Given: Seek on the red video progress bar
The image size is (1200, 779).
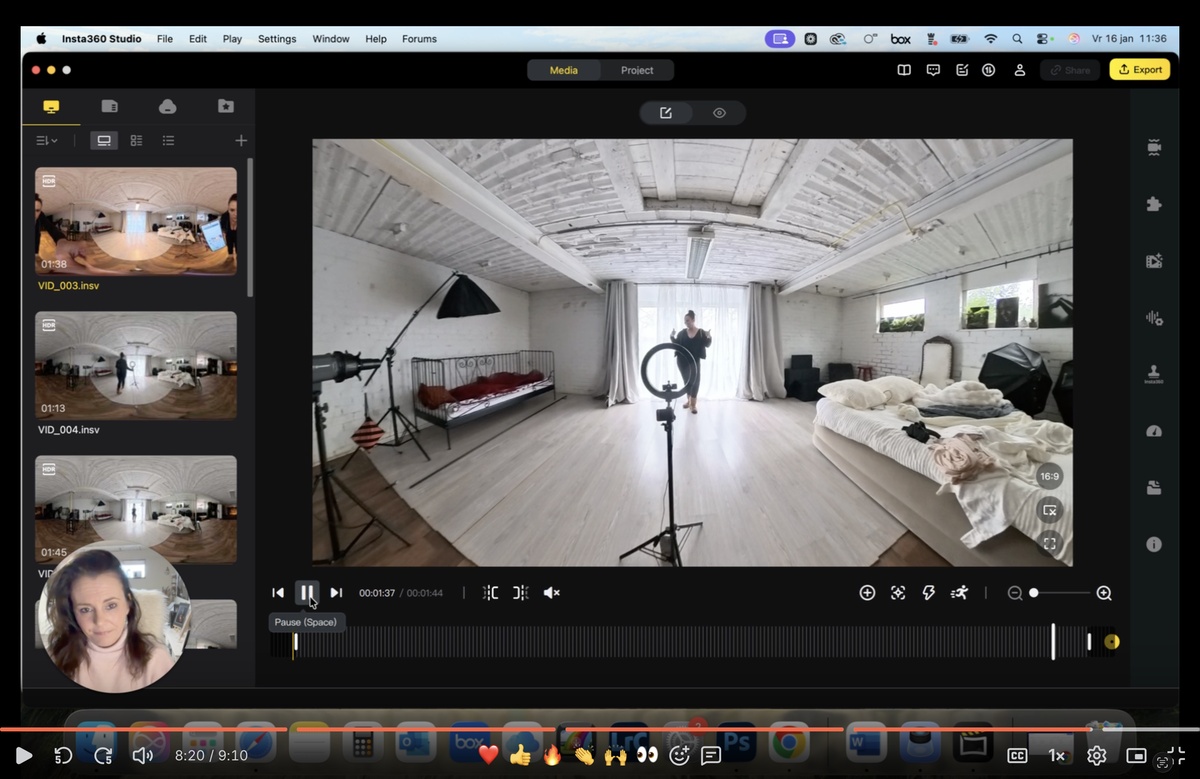Looking at the screenshot, I should [600, 729].
